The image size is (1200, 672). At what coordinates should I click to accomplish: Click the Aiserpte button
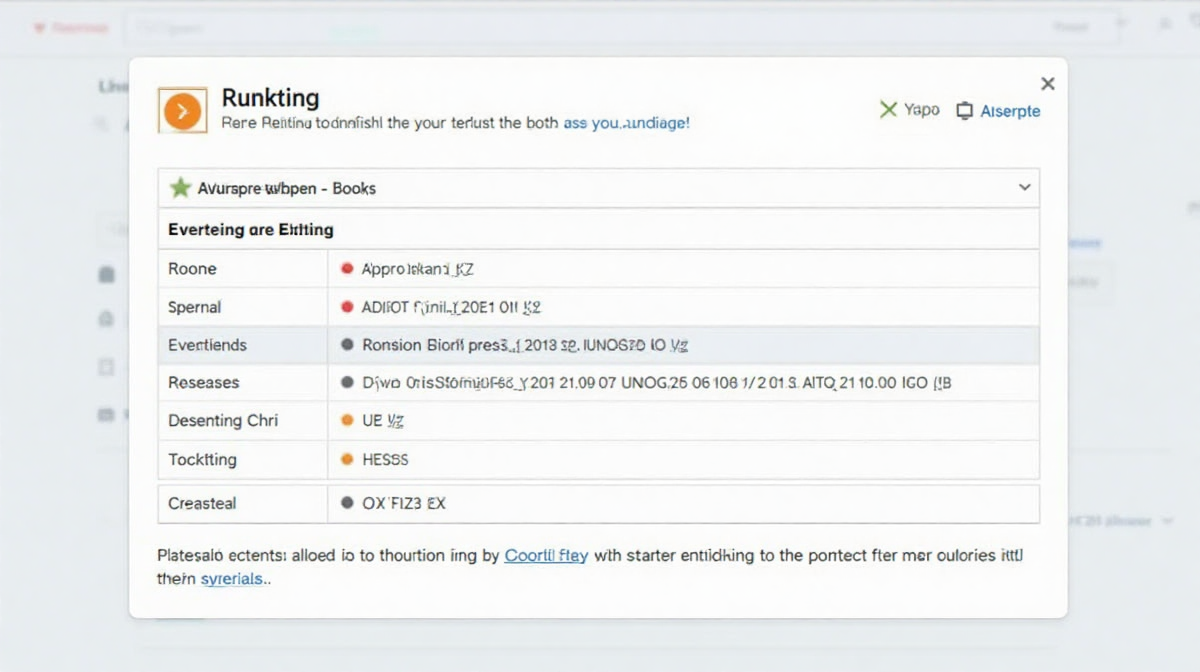click(998, 111)
